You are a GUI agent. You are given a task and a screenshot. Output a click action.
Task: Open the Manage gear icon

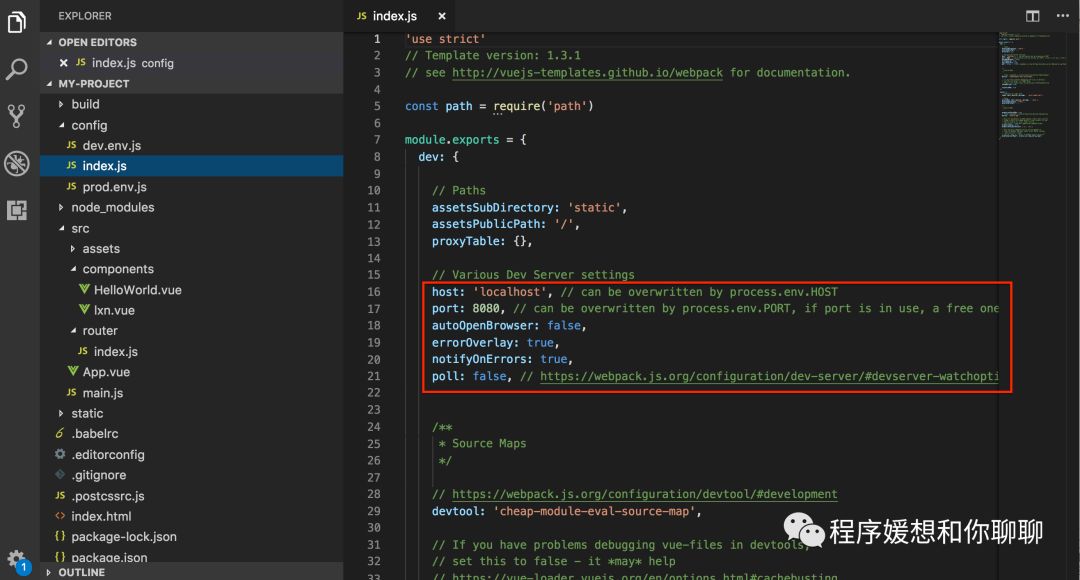point(17,560)
